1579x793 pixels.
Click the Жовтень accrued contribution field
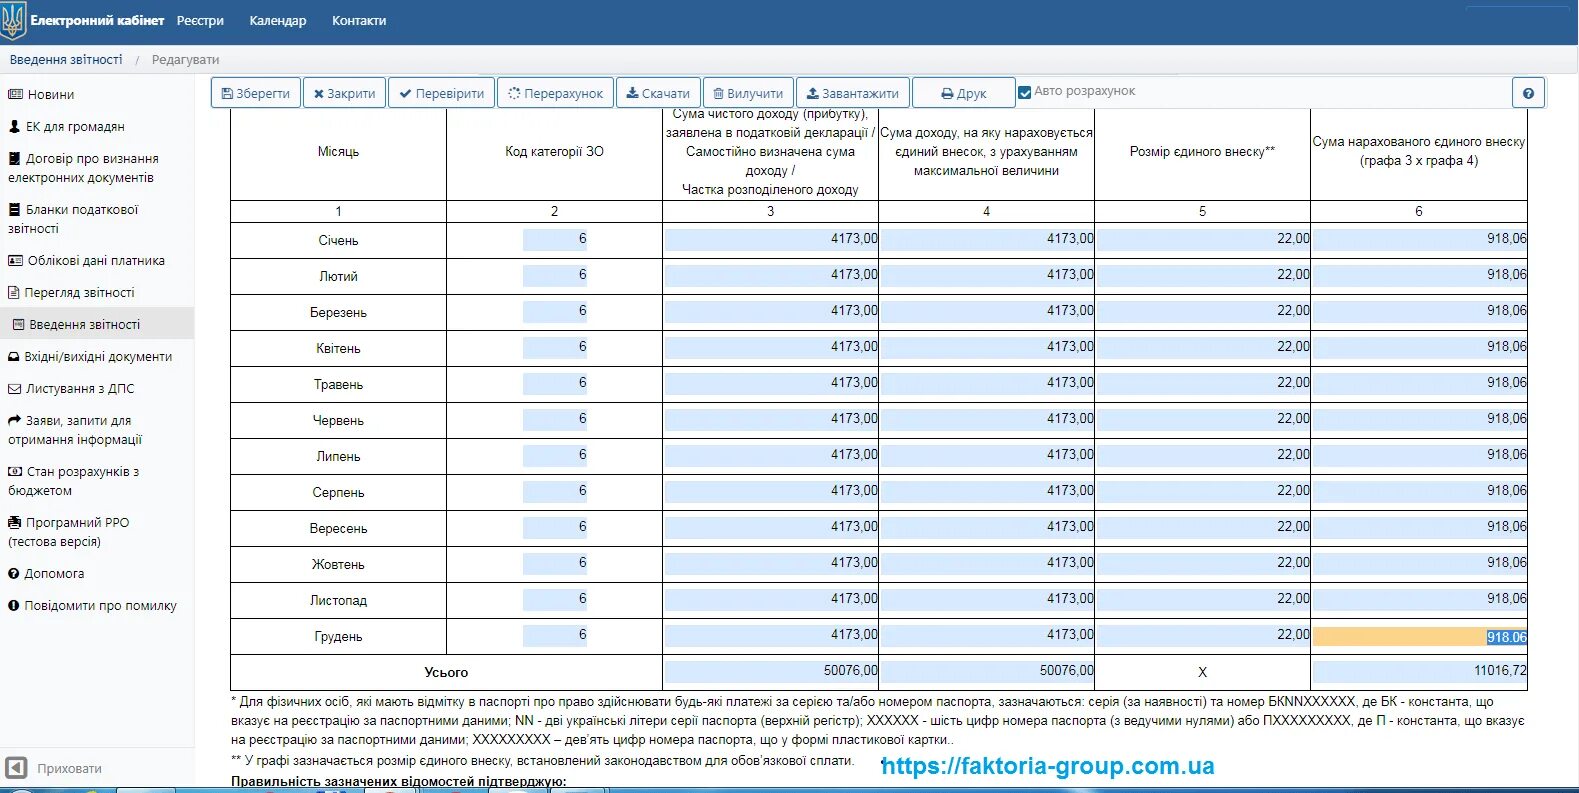pos(1420,563)
